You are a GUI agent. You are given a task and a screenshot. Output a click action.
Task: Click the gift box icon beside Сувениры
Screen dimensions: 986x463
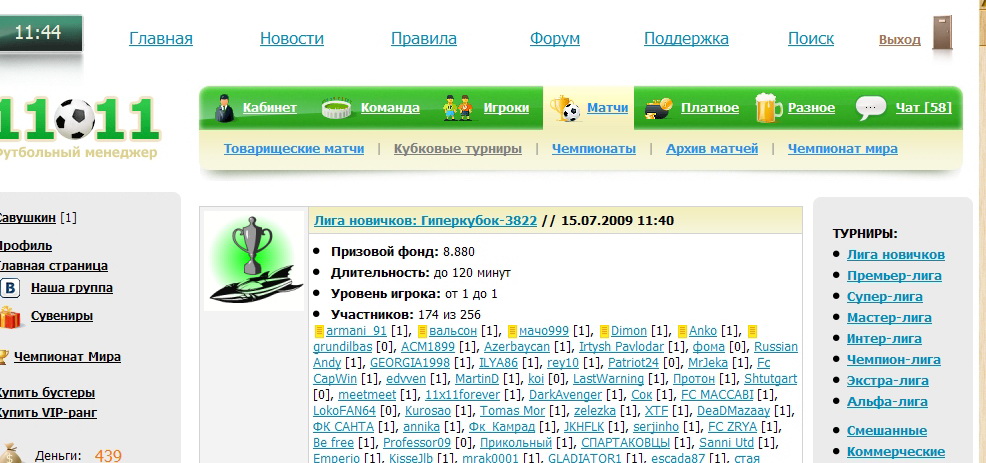(x=10, y=317)
